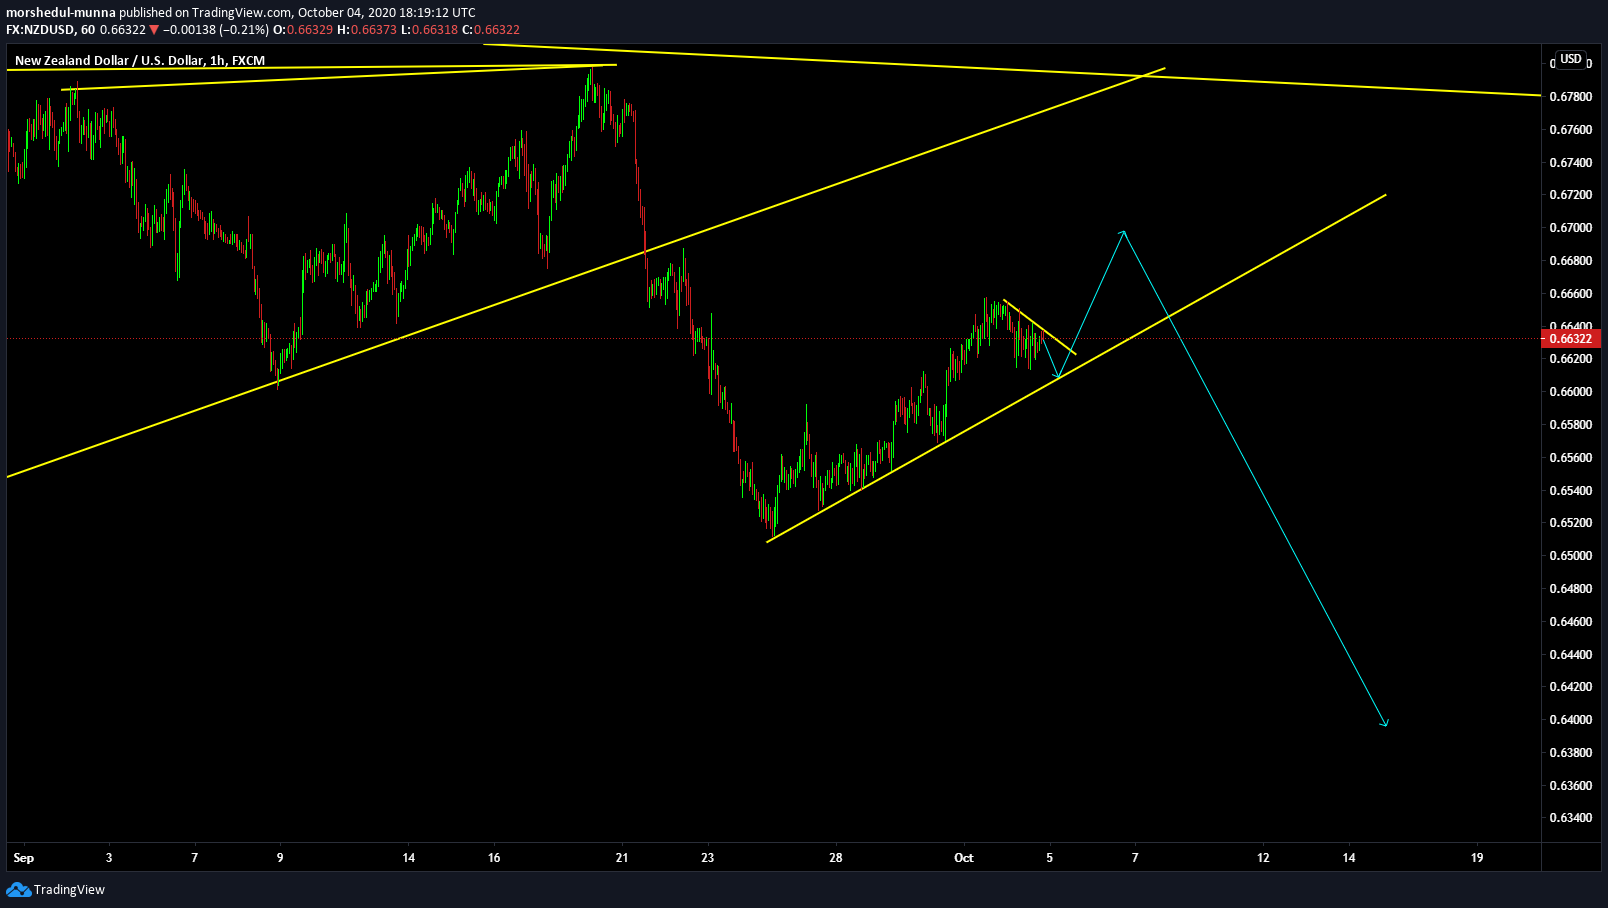
Task: Click the 0.65800 price axis label
Action: [x=1570, y=425]
